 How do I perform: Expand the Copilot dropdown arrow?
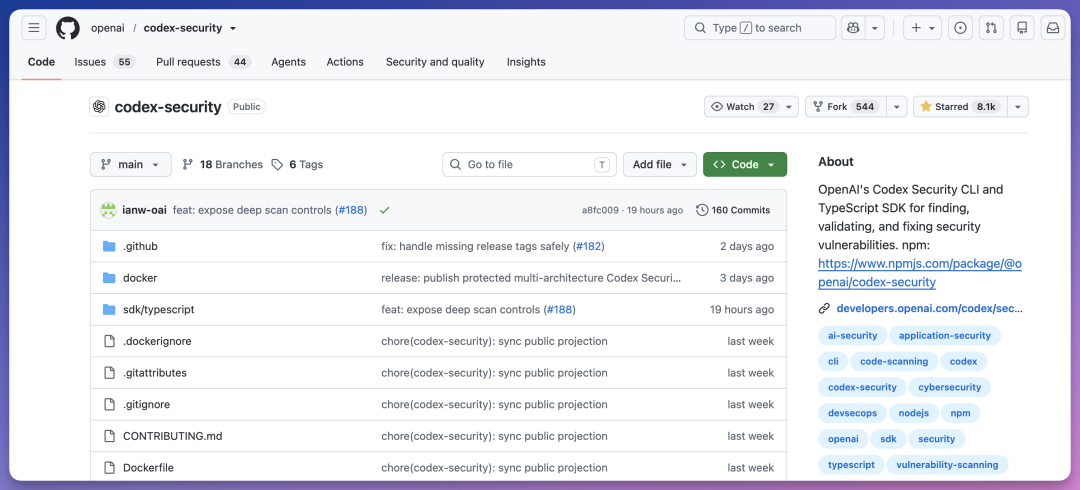875,28
